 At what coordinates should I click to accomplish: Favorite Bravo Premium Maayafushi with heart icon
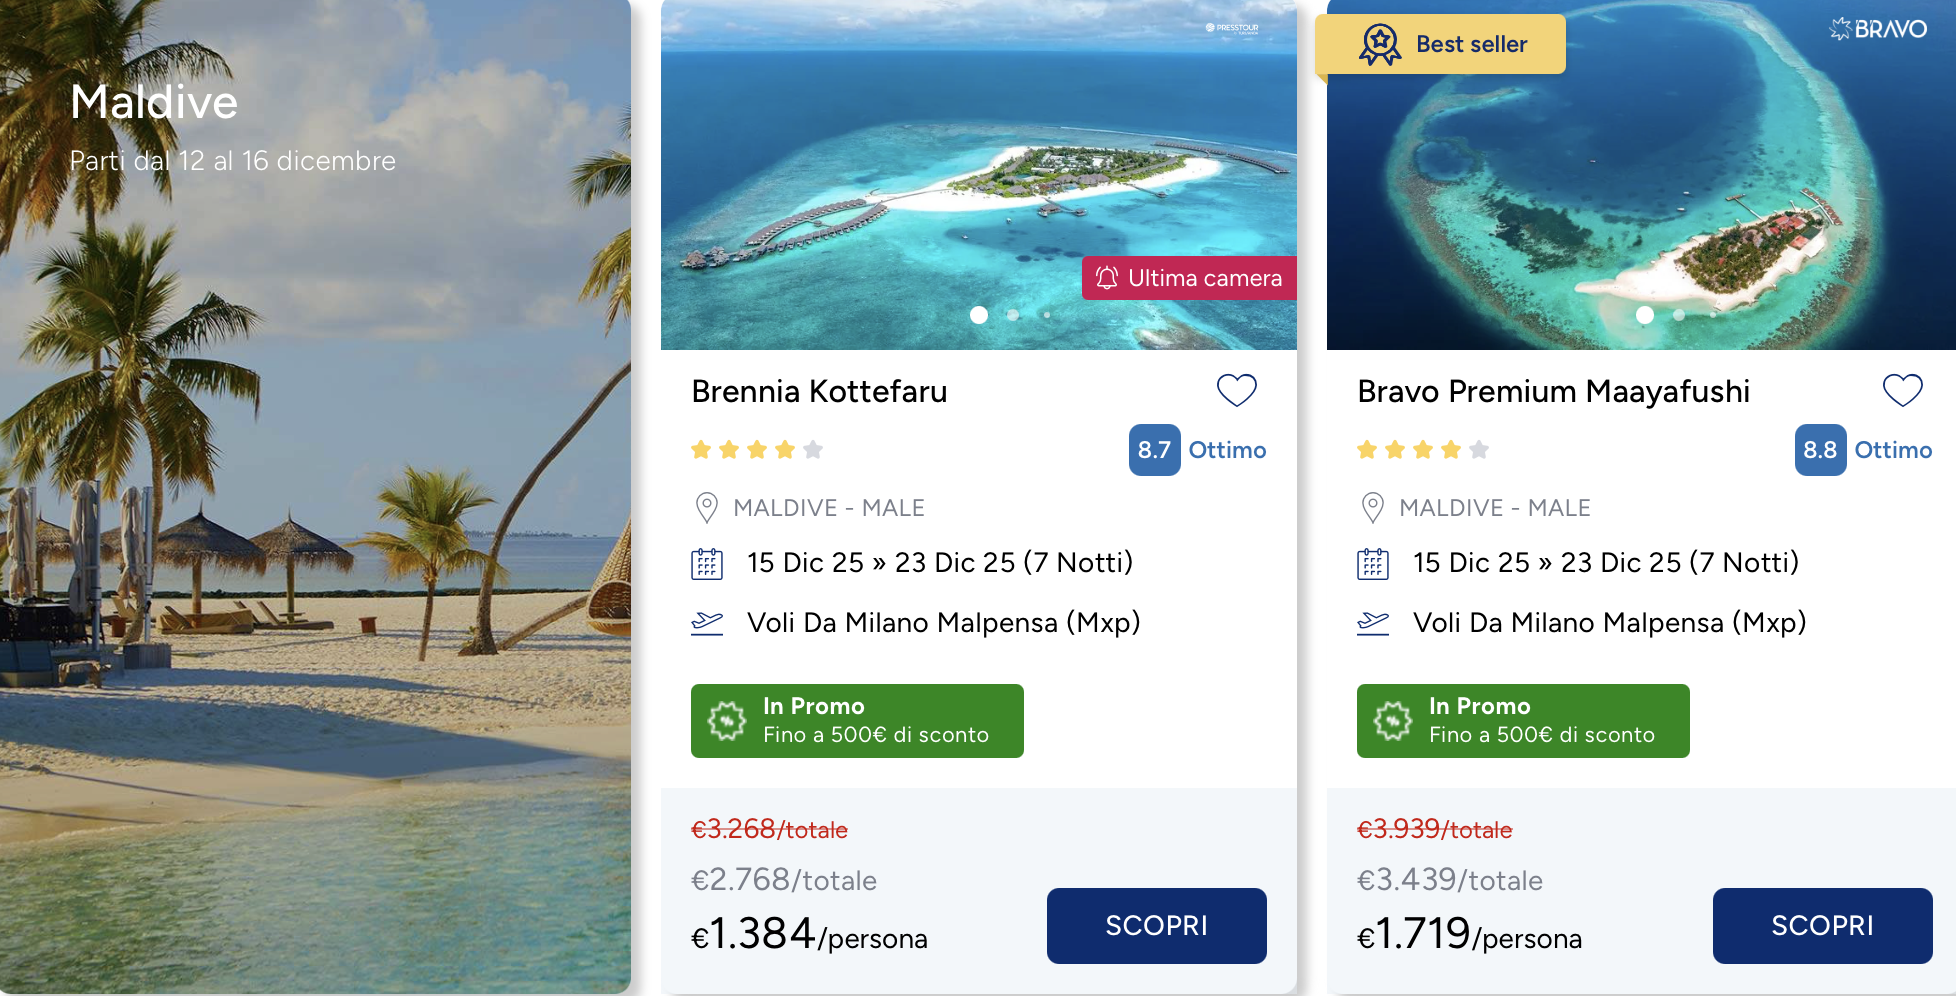(x=1902, y=390)
